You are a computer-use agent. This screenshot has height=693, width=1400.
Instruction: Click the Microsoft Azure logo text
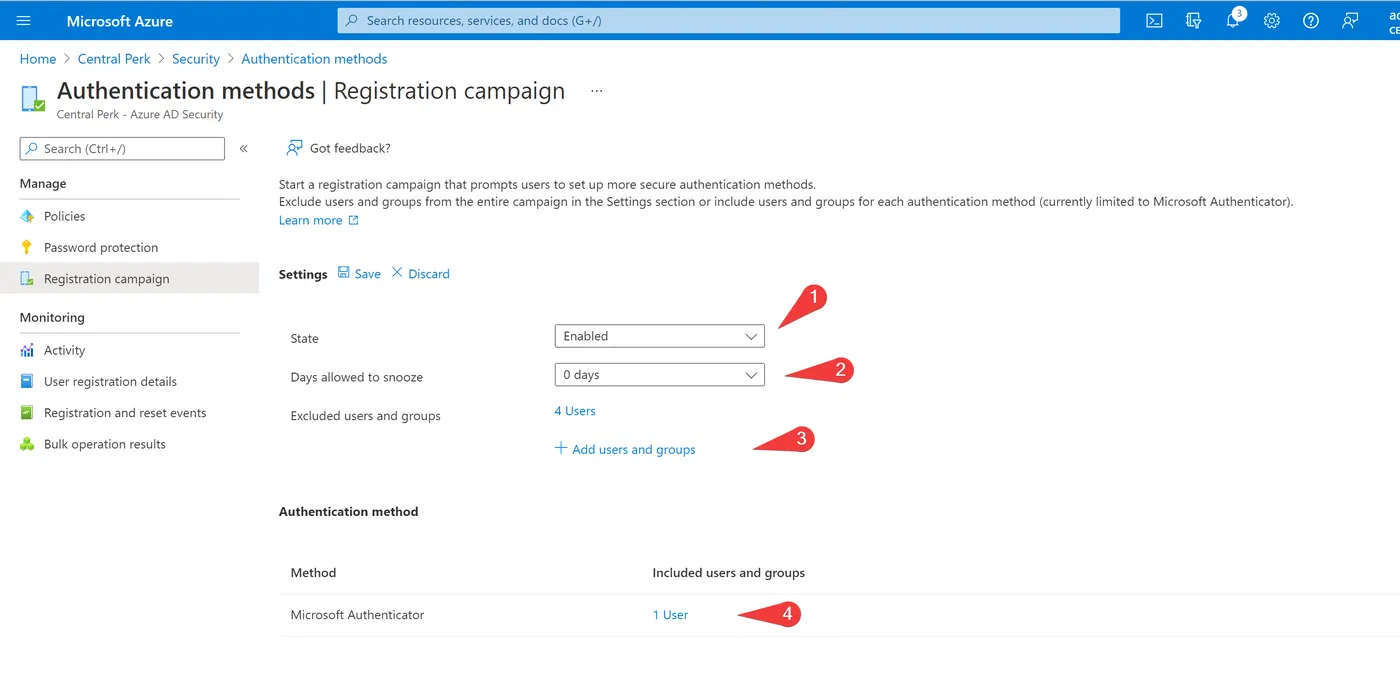coord(119,20)
